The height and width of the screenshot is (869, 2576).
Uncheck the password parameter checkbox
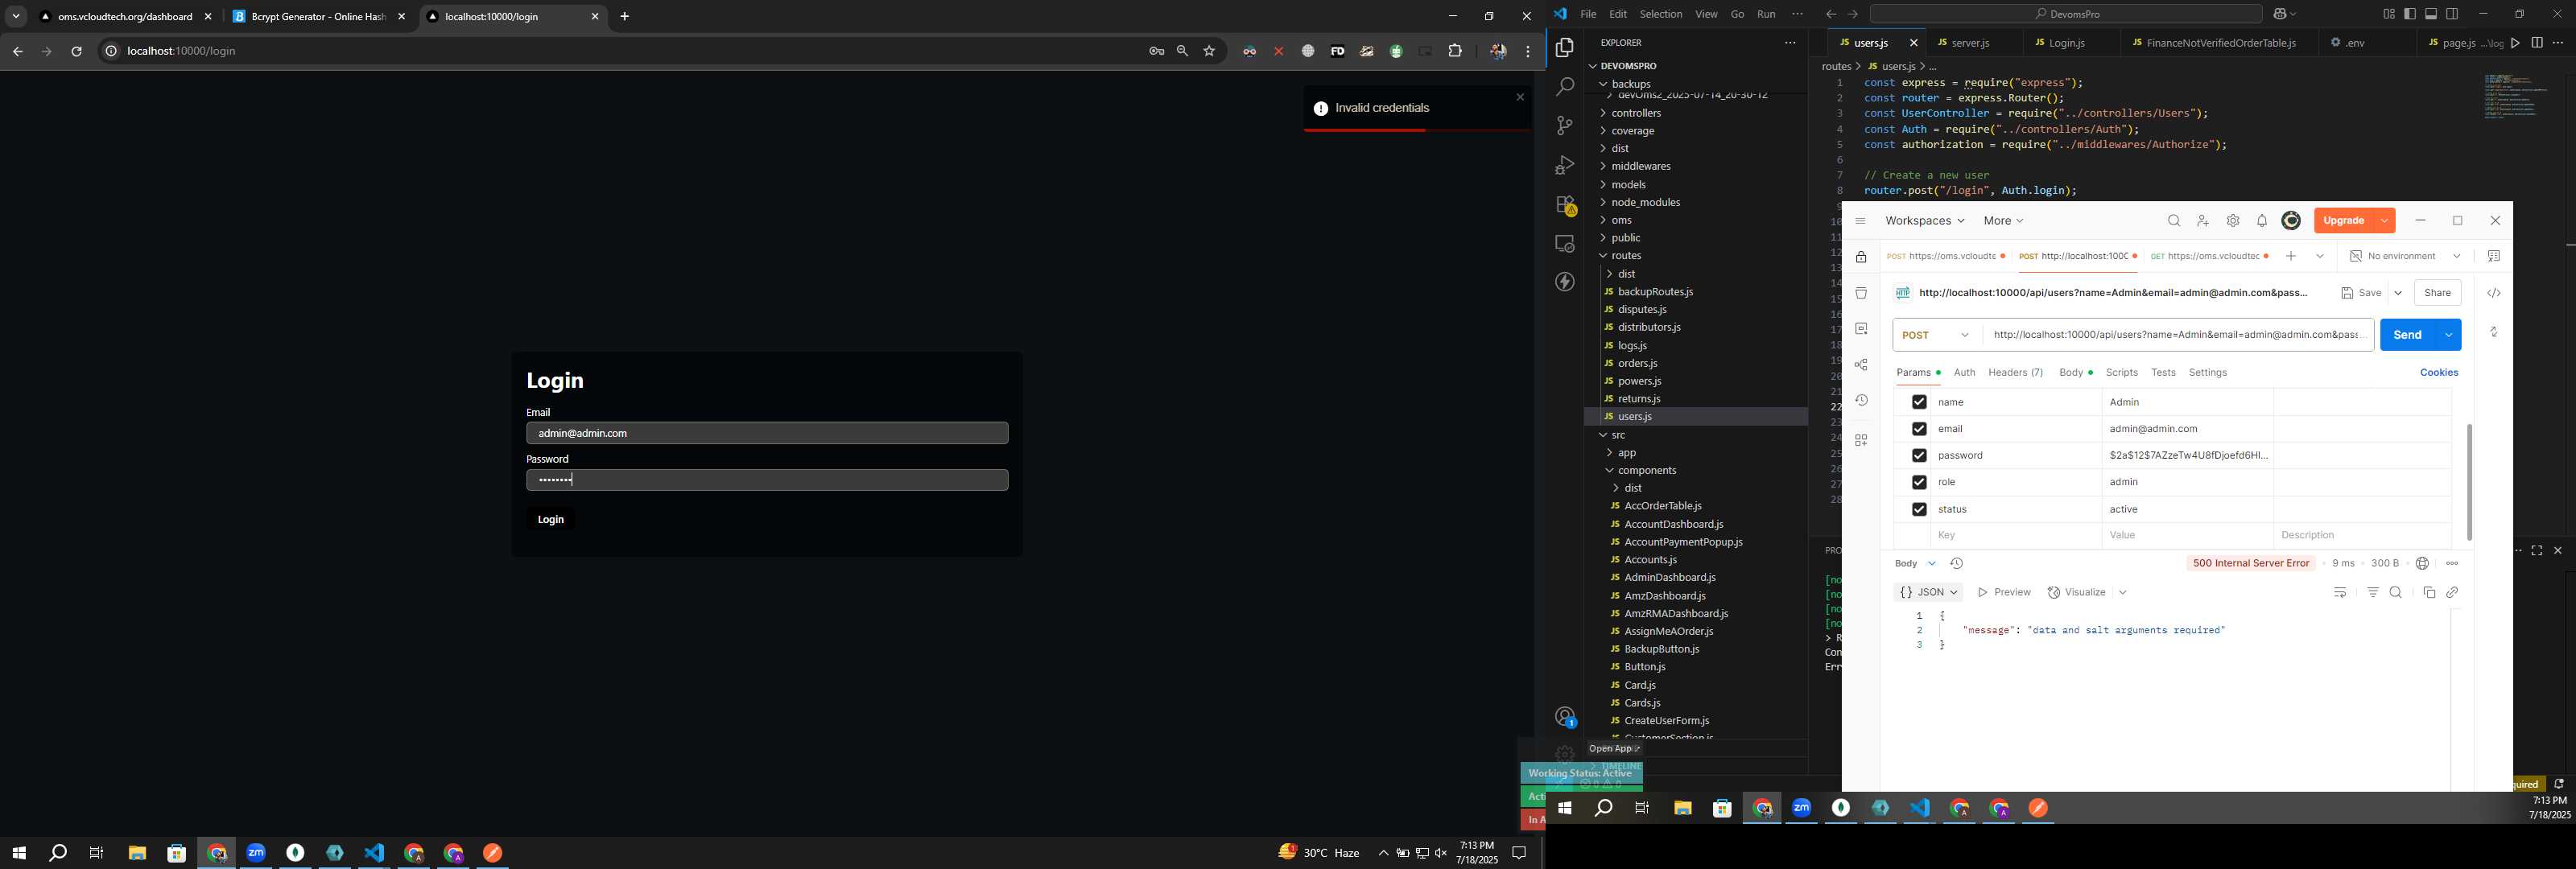[x=1918, y=456]
